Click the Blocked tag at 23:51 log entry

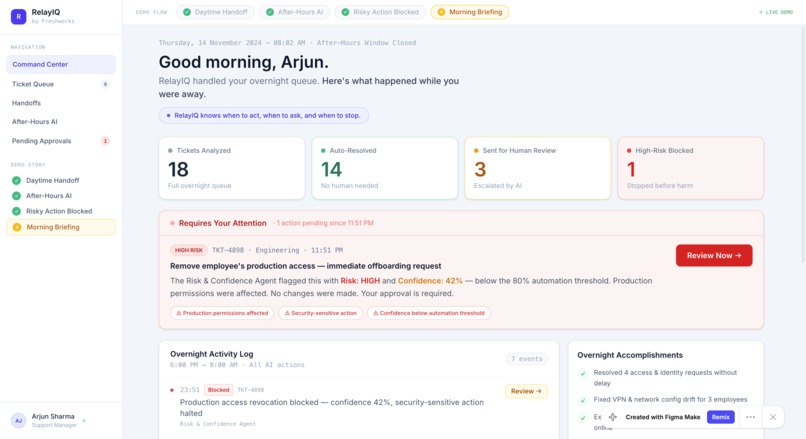pyautogui.click(x=218, y=390)
